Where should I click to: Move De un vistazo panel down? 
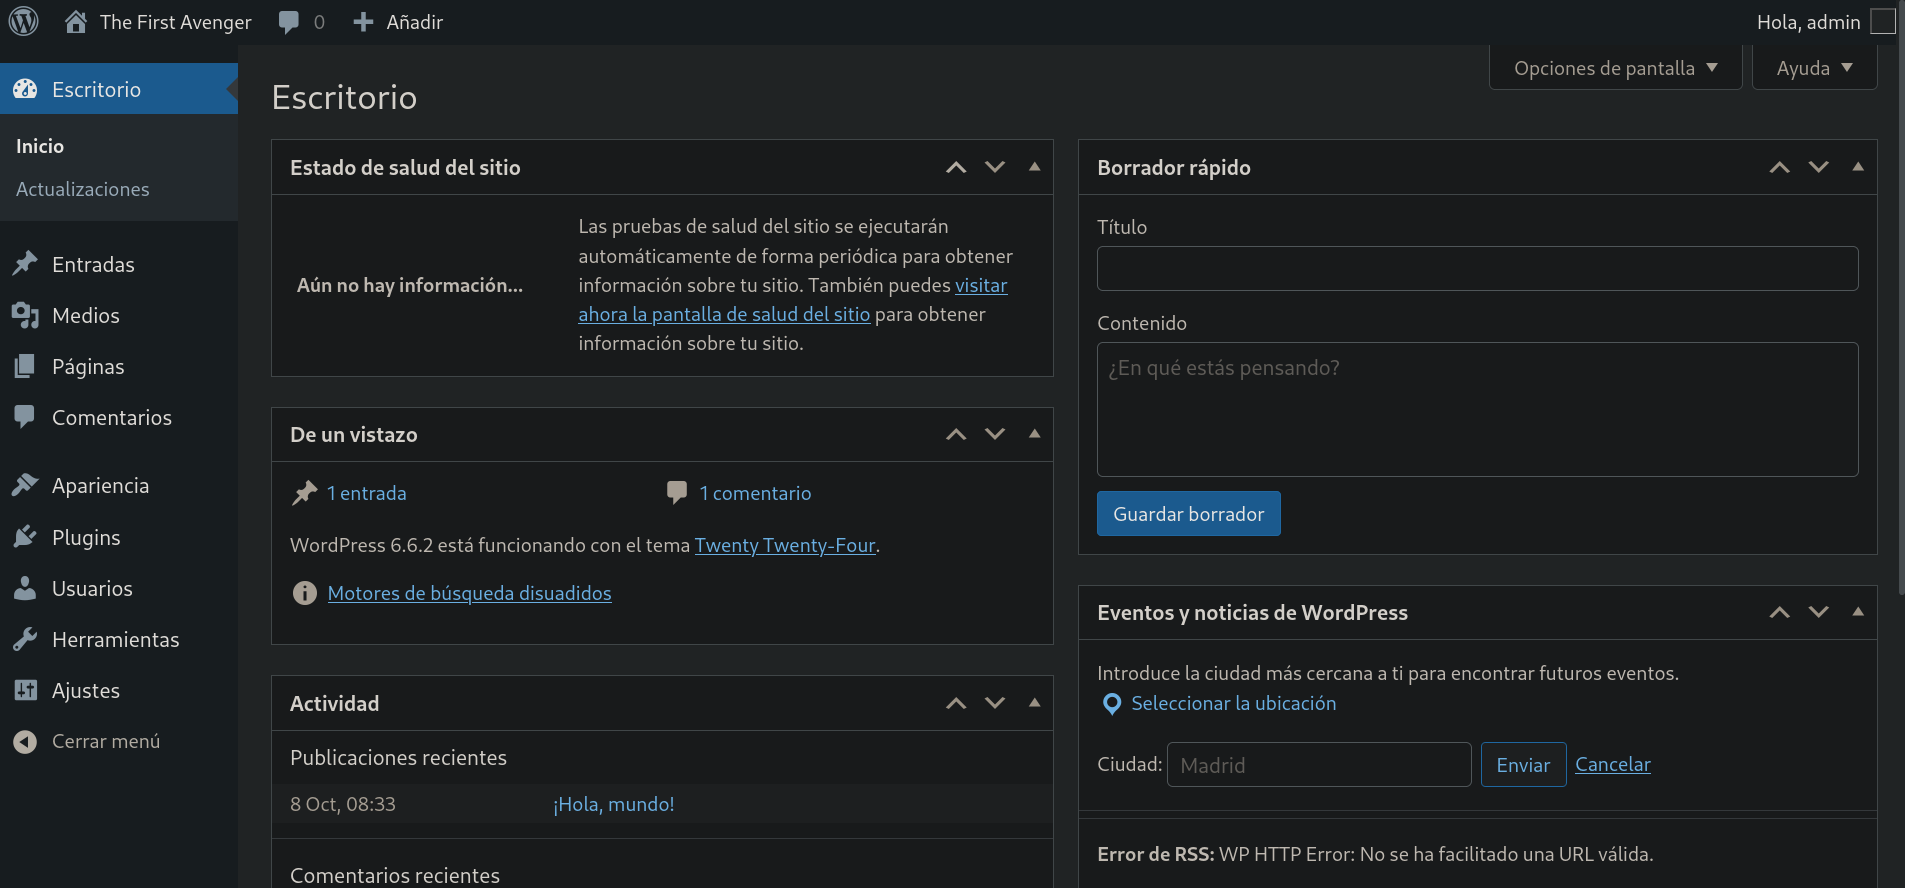click(x=995, y=434)
